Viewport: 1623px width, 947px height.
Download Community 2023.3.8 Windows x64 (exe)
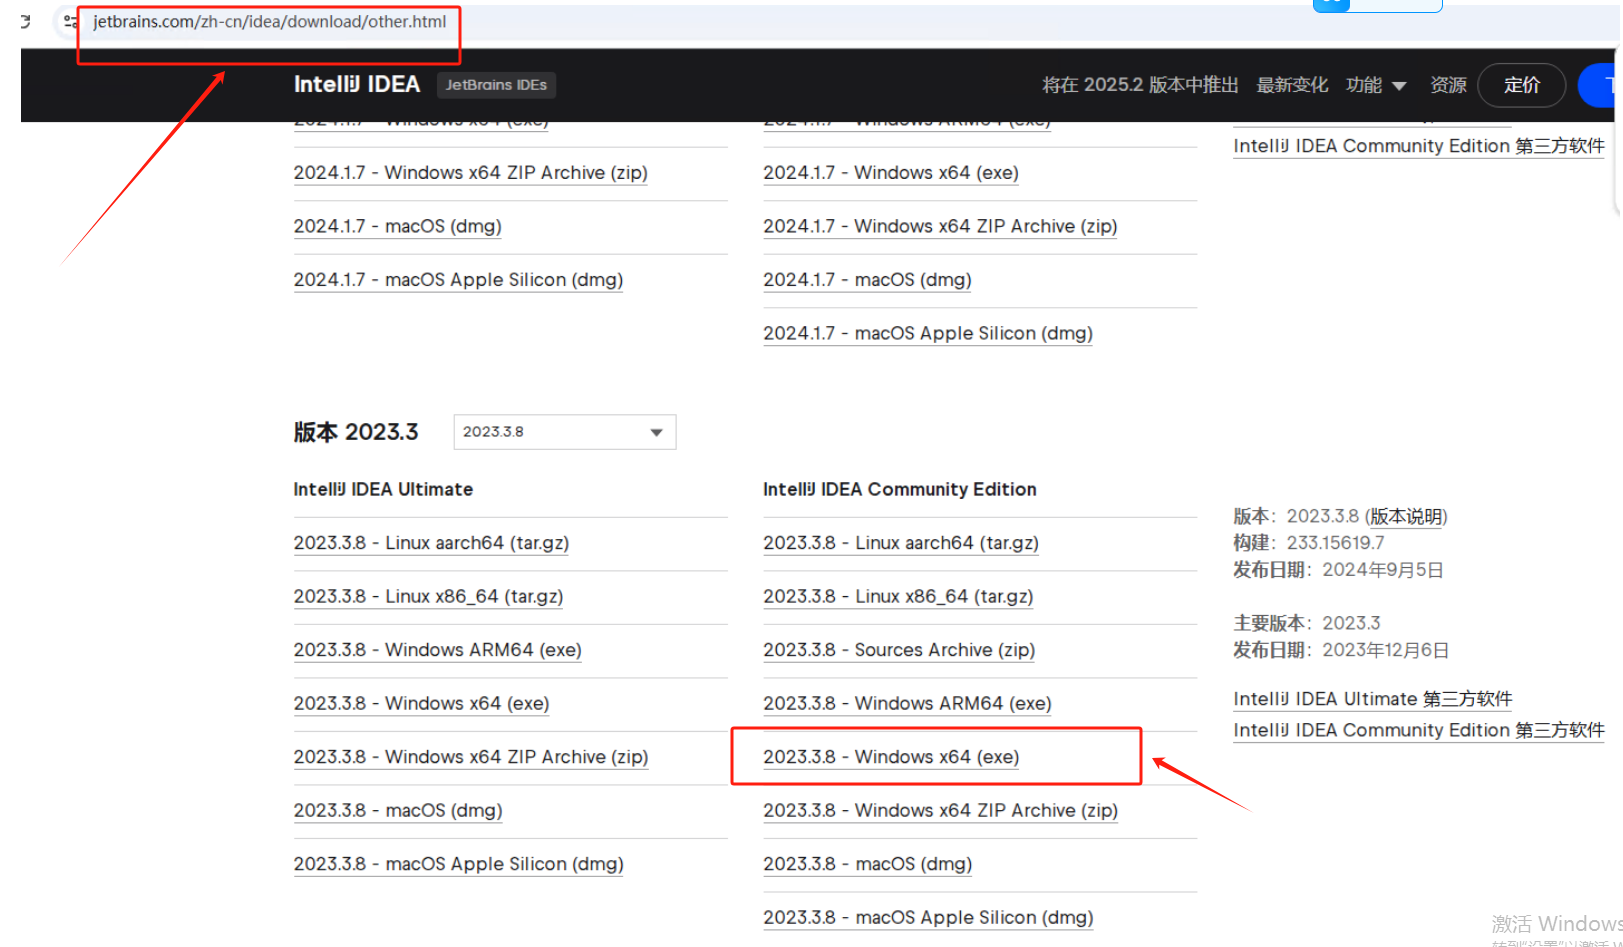(x=891, y=757)
